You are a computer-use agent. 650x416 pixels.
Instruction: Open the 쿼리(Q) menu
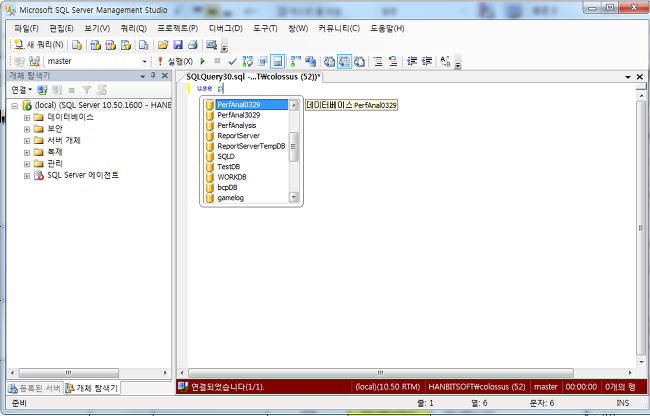[133, 28]
